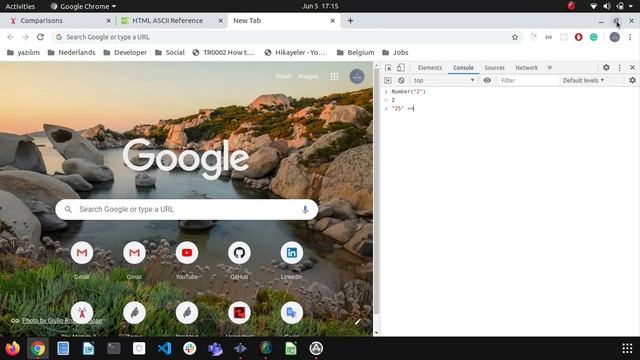Open the top JavaScript context dropdown
The image size is (640, 360).
point(444,80)
